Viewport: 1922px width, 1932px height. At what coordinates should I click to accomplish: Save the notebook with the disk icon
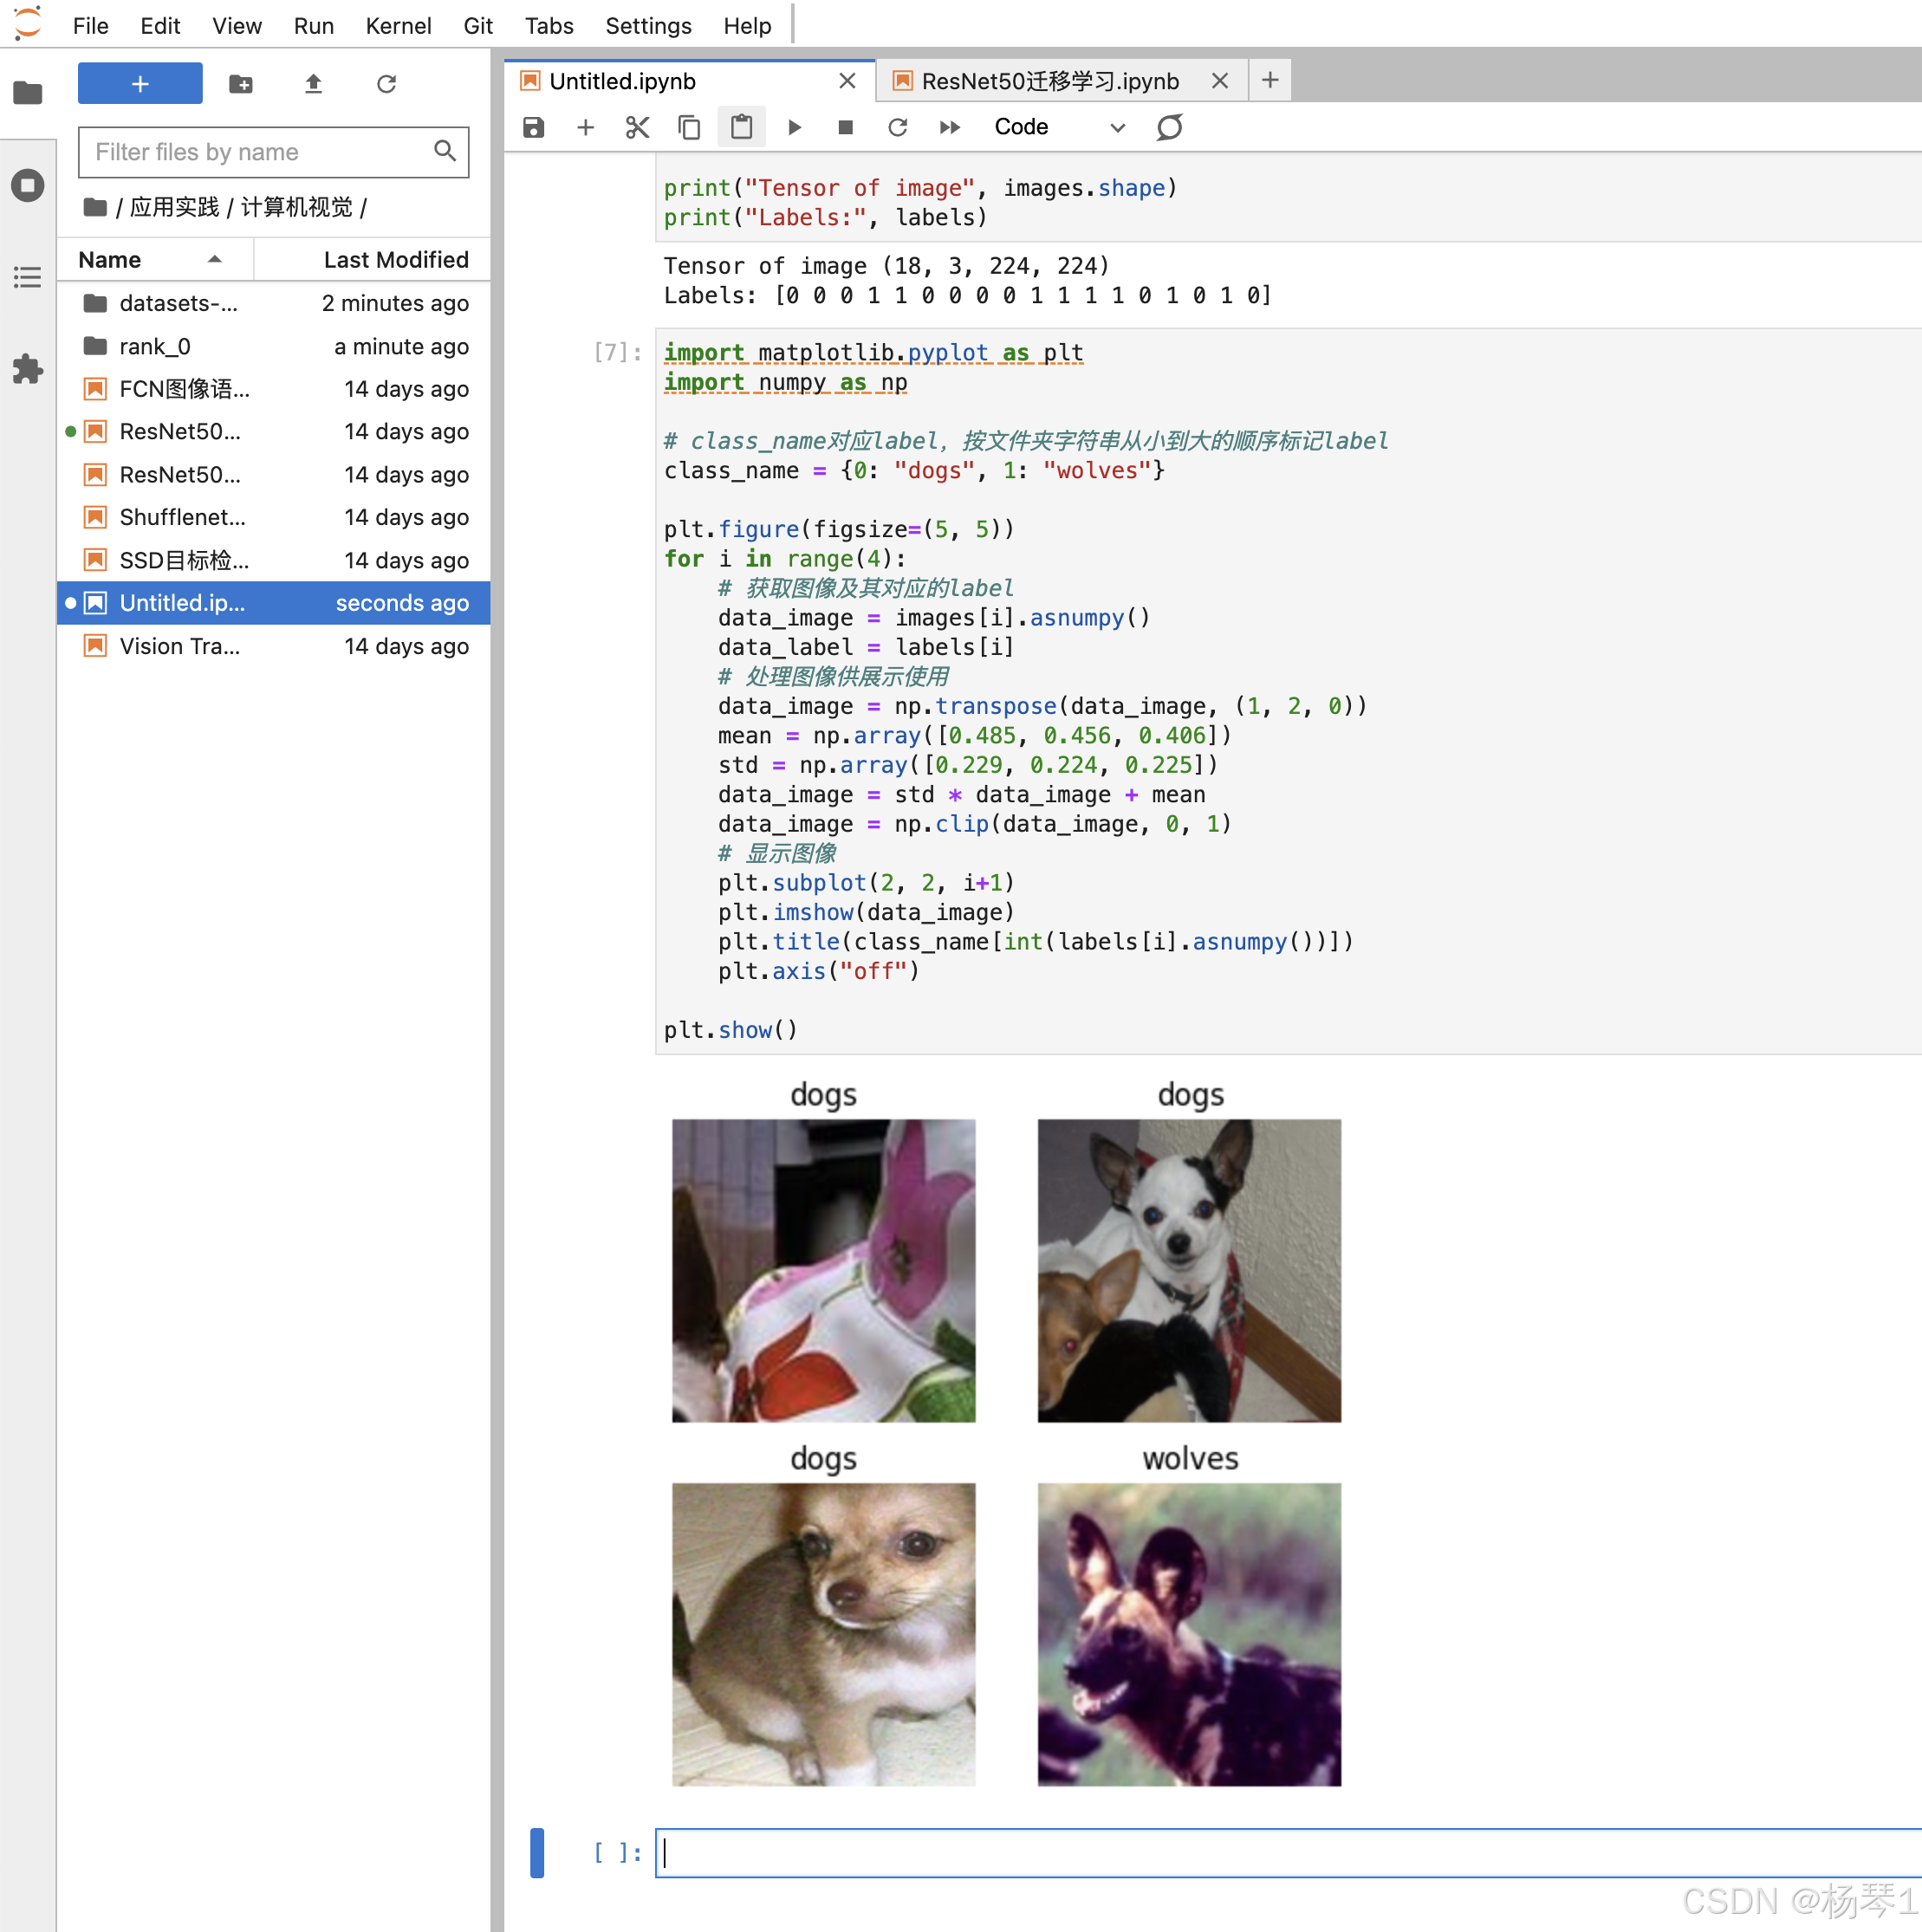534,127
